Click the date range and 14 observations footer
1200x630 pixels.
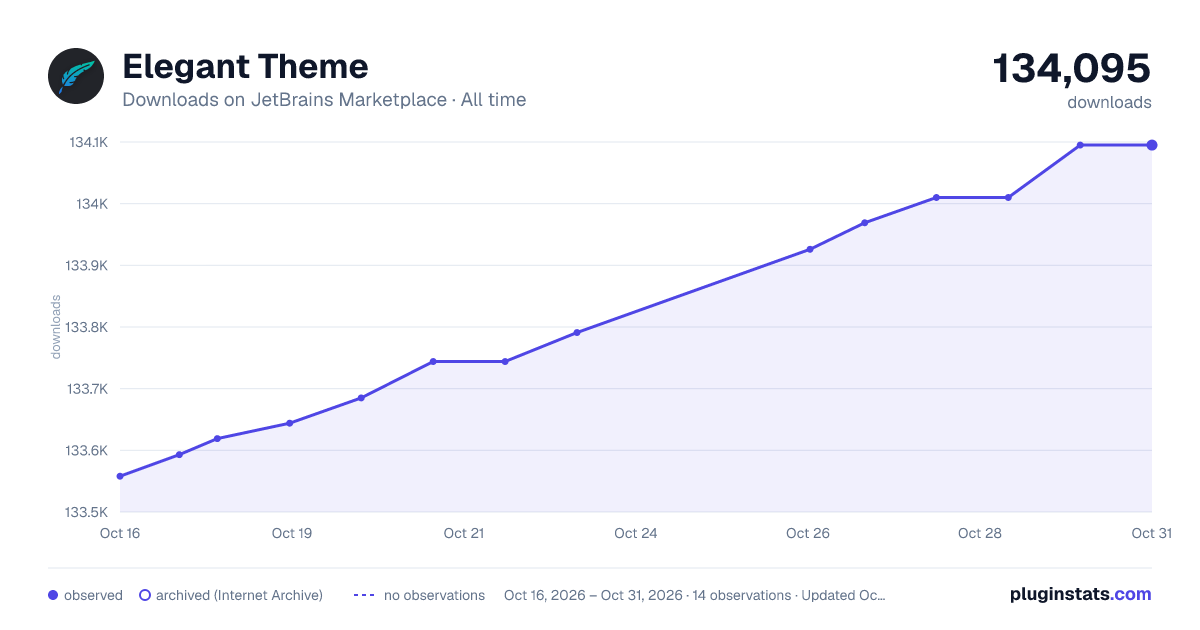click(x=695, y=595)
